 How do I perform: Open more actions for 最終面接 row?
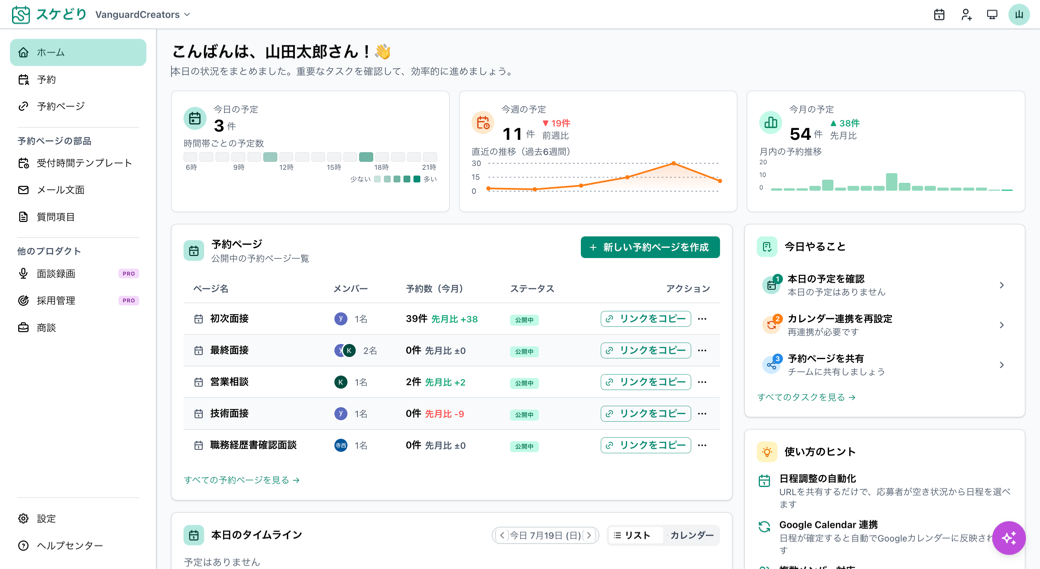pyautogui.click(x=702, y=350)
